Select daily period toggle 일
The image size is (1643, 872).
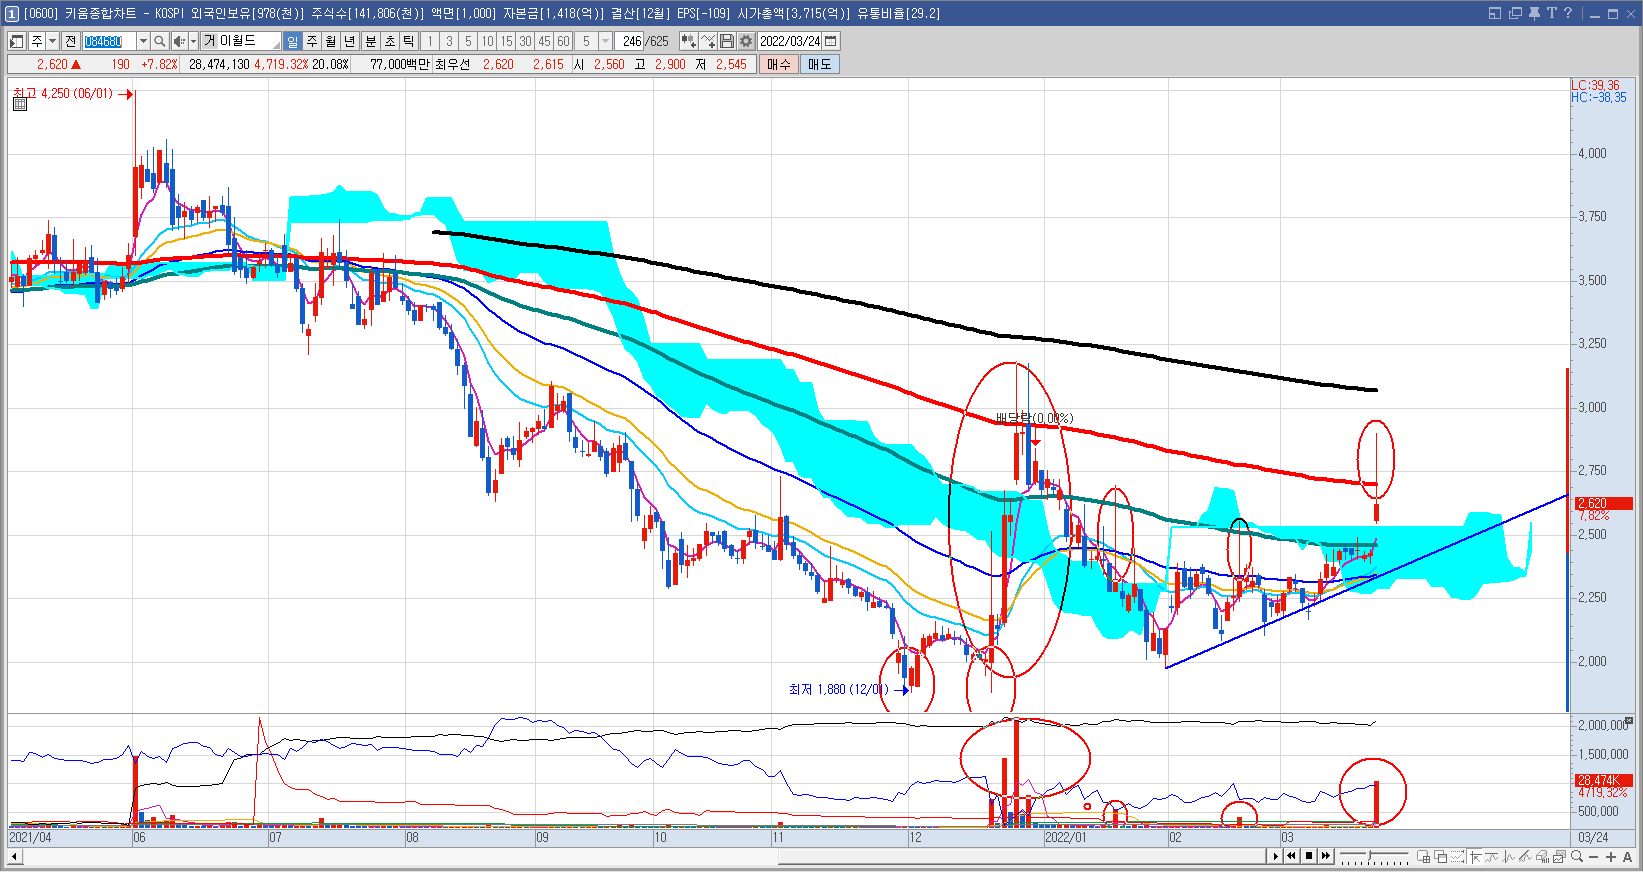tap(292, 41)
